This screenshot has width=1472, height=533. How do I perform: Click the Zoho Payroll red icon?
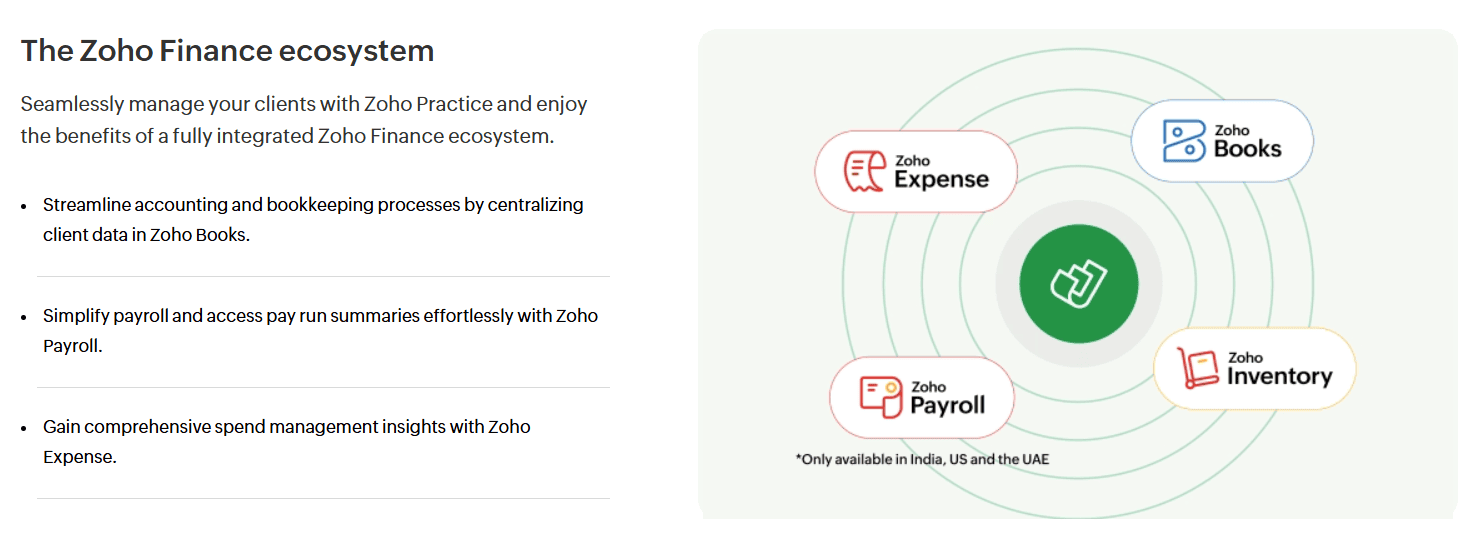pyautogui.click(x=881, y=397)
